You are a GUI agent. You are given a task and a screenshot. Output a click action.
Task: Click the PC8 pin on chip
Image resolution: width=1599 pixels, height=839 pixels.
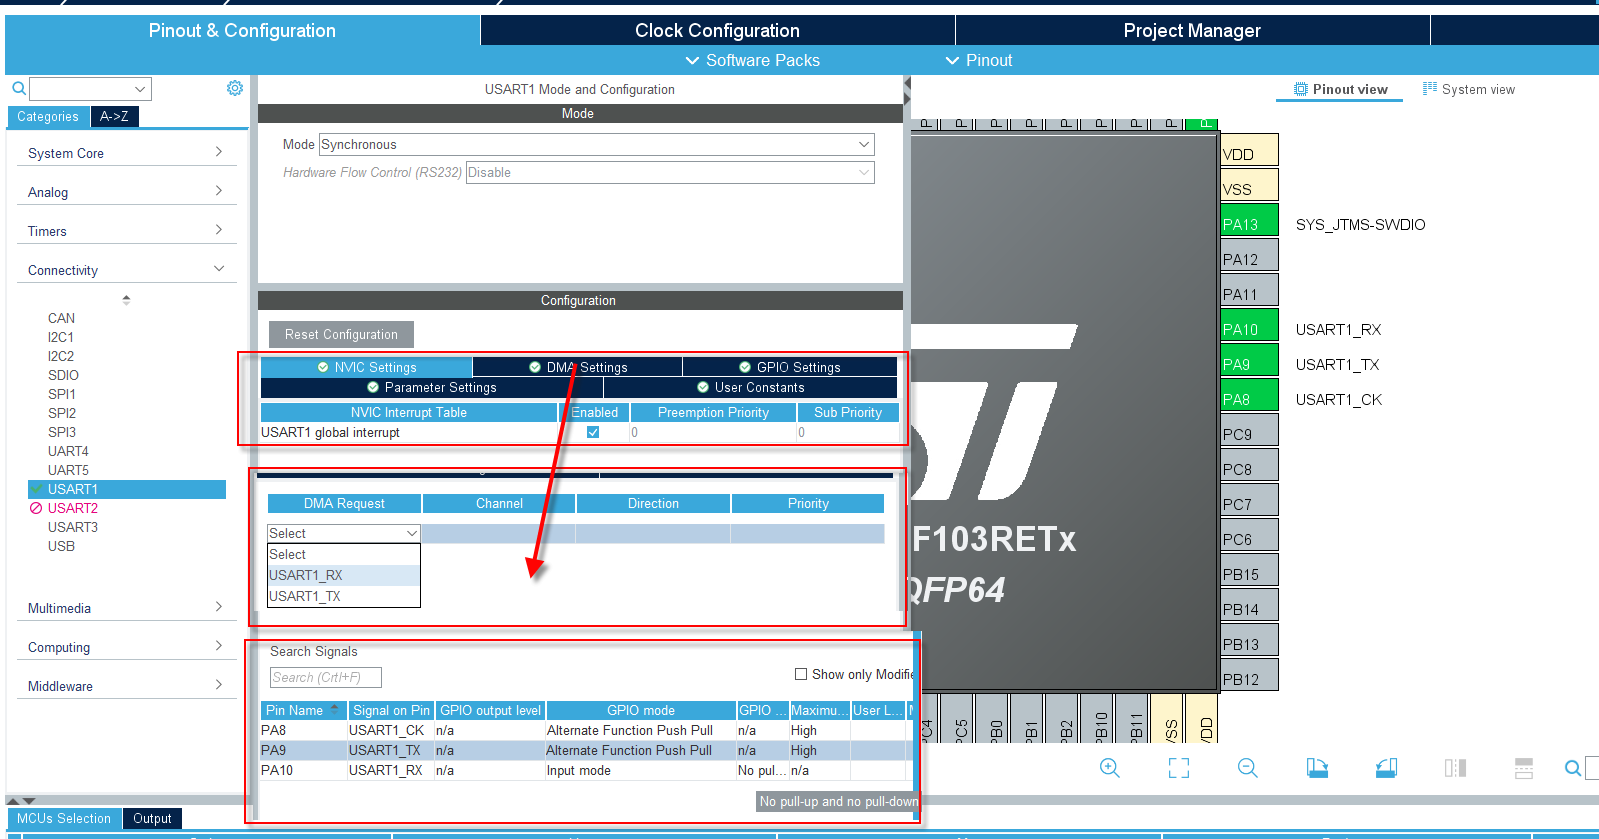(1249, 465)
